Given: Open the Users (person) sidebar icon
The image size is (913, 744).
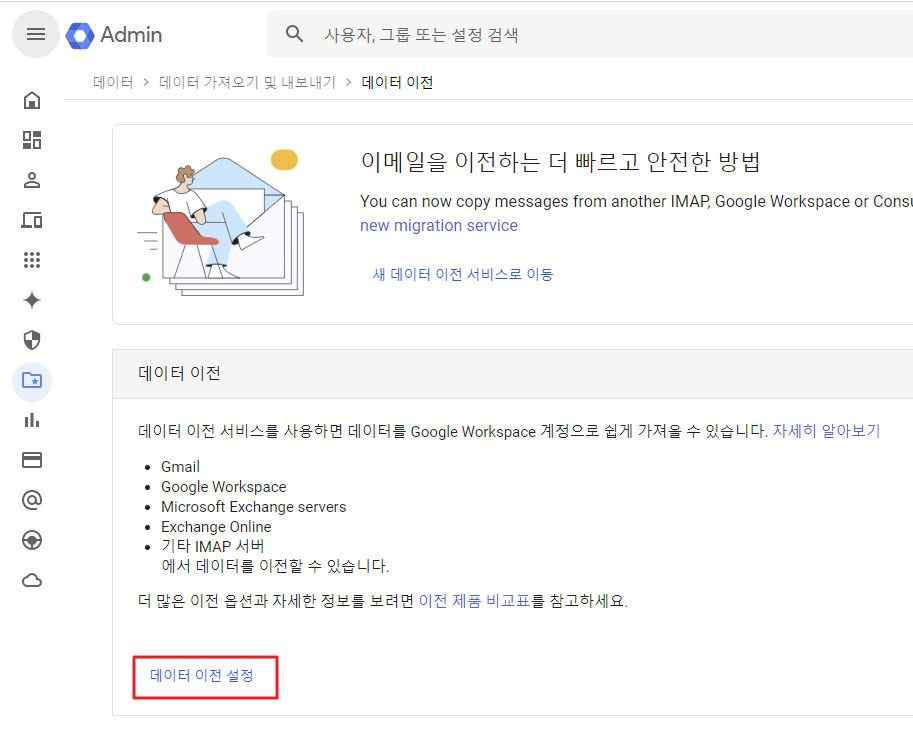Looking at the screenshot, I should point(32,180).
